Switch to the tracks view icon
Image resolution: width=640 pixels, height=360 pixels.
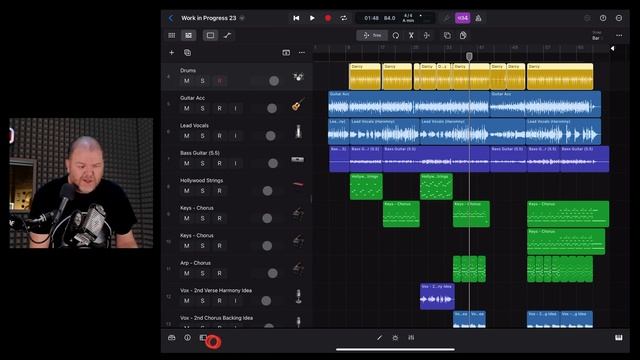pyautogui.click(x=189, y=36)
